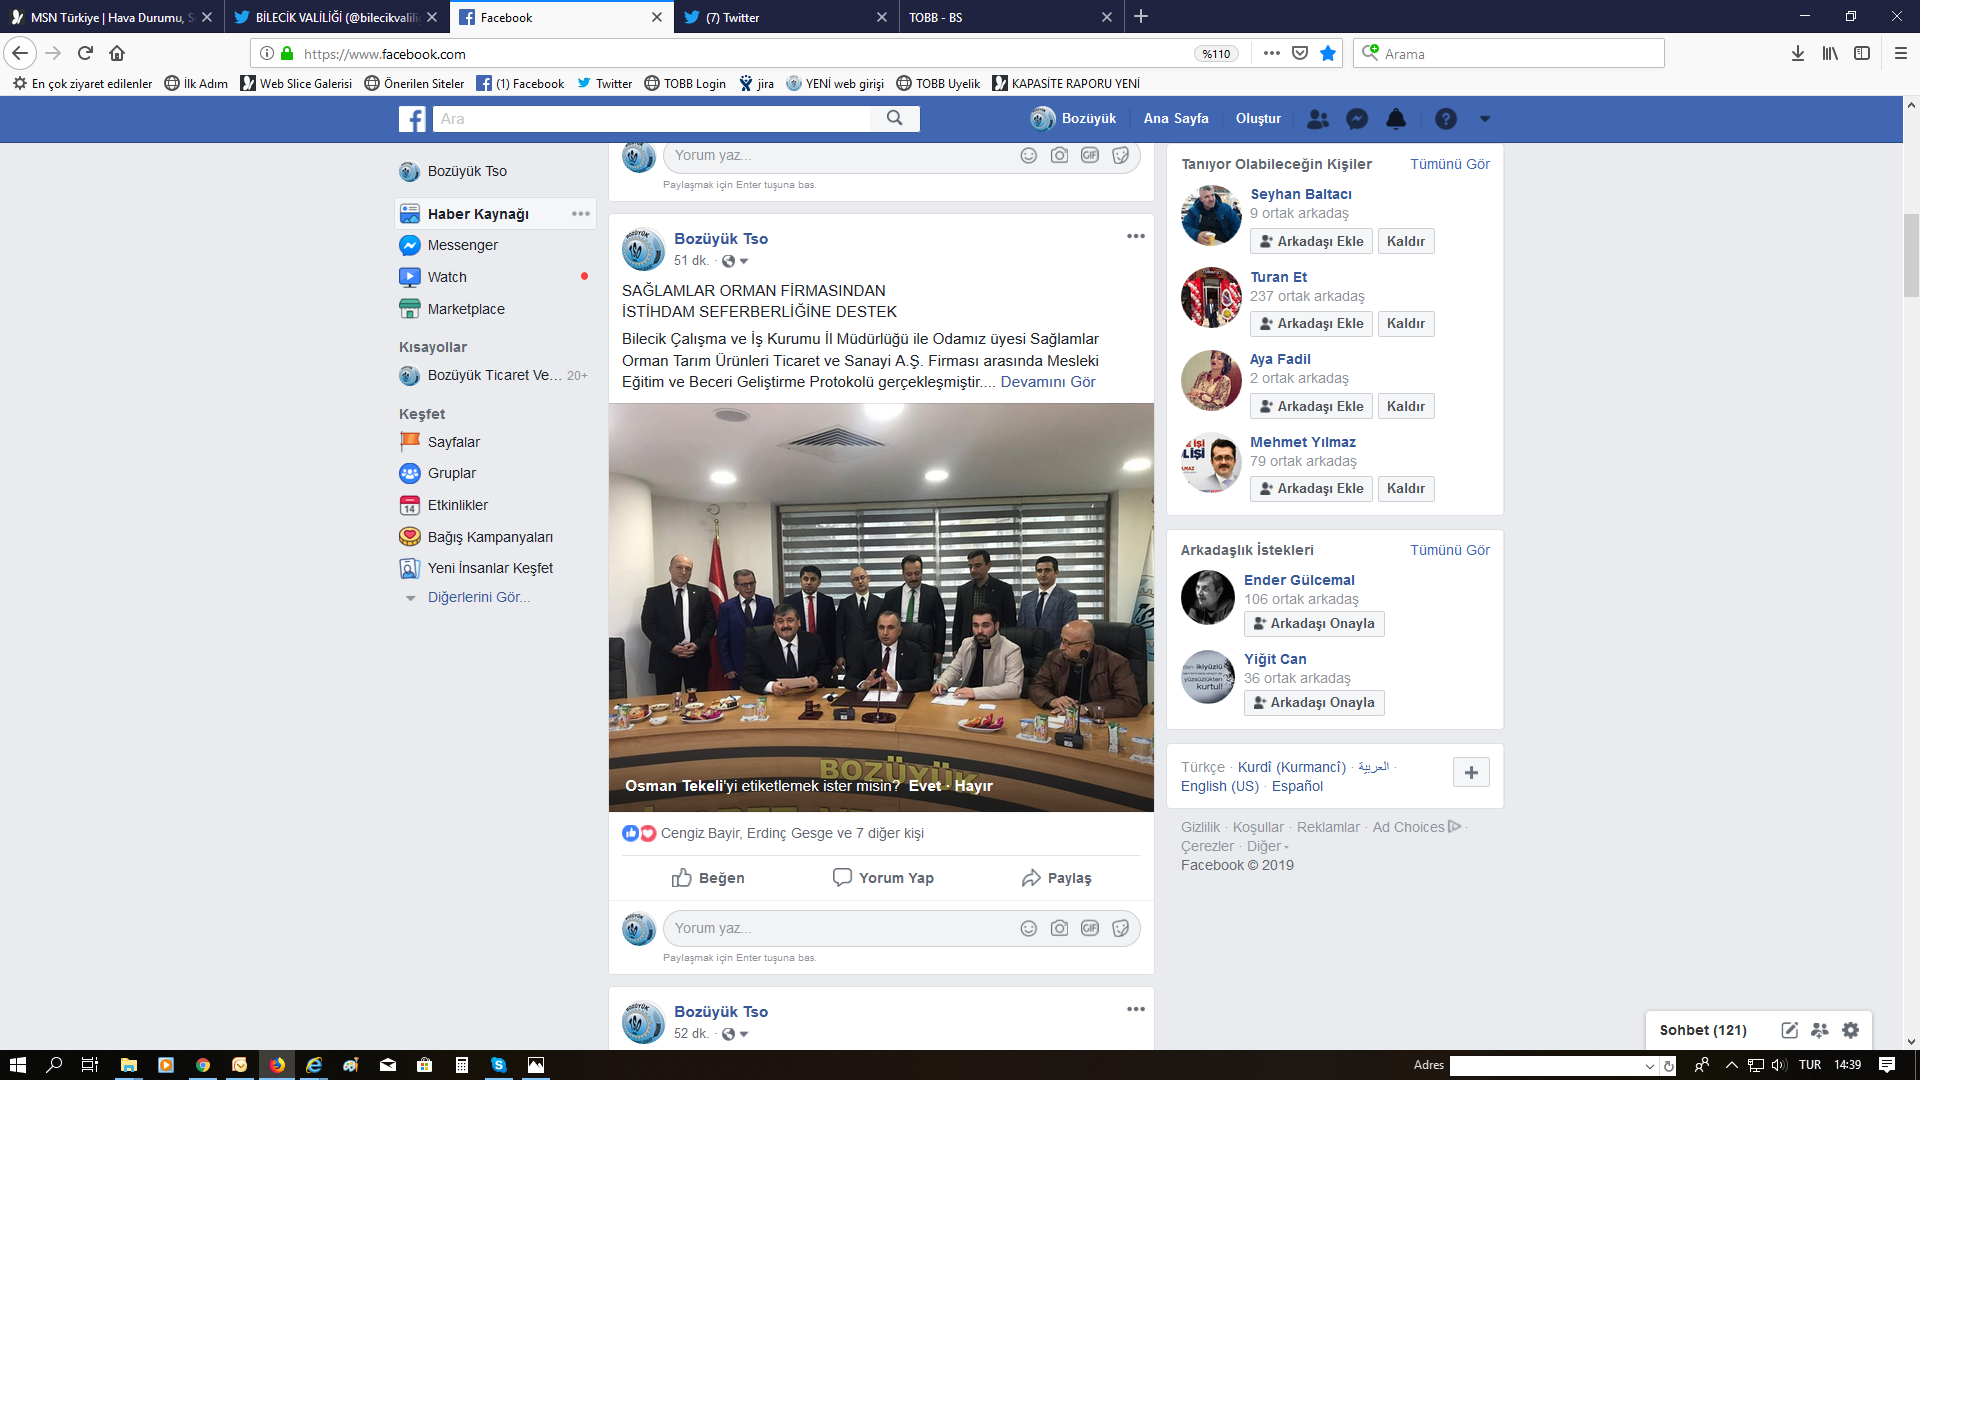Viewport: 1966px width, 1426px height.
Task: Click the new message icon in Sohbet bar
Action: [1790, 1030]
